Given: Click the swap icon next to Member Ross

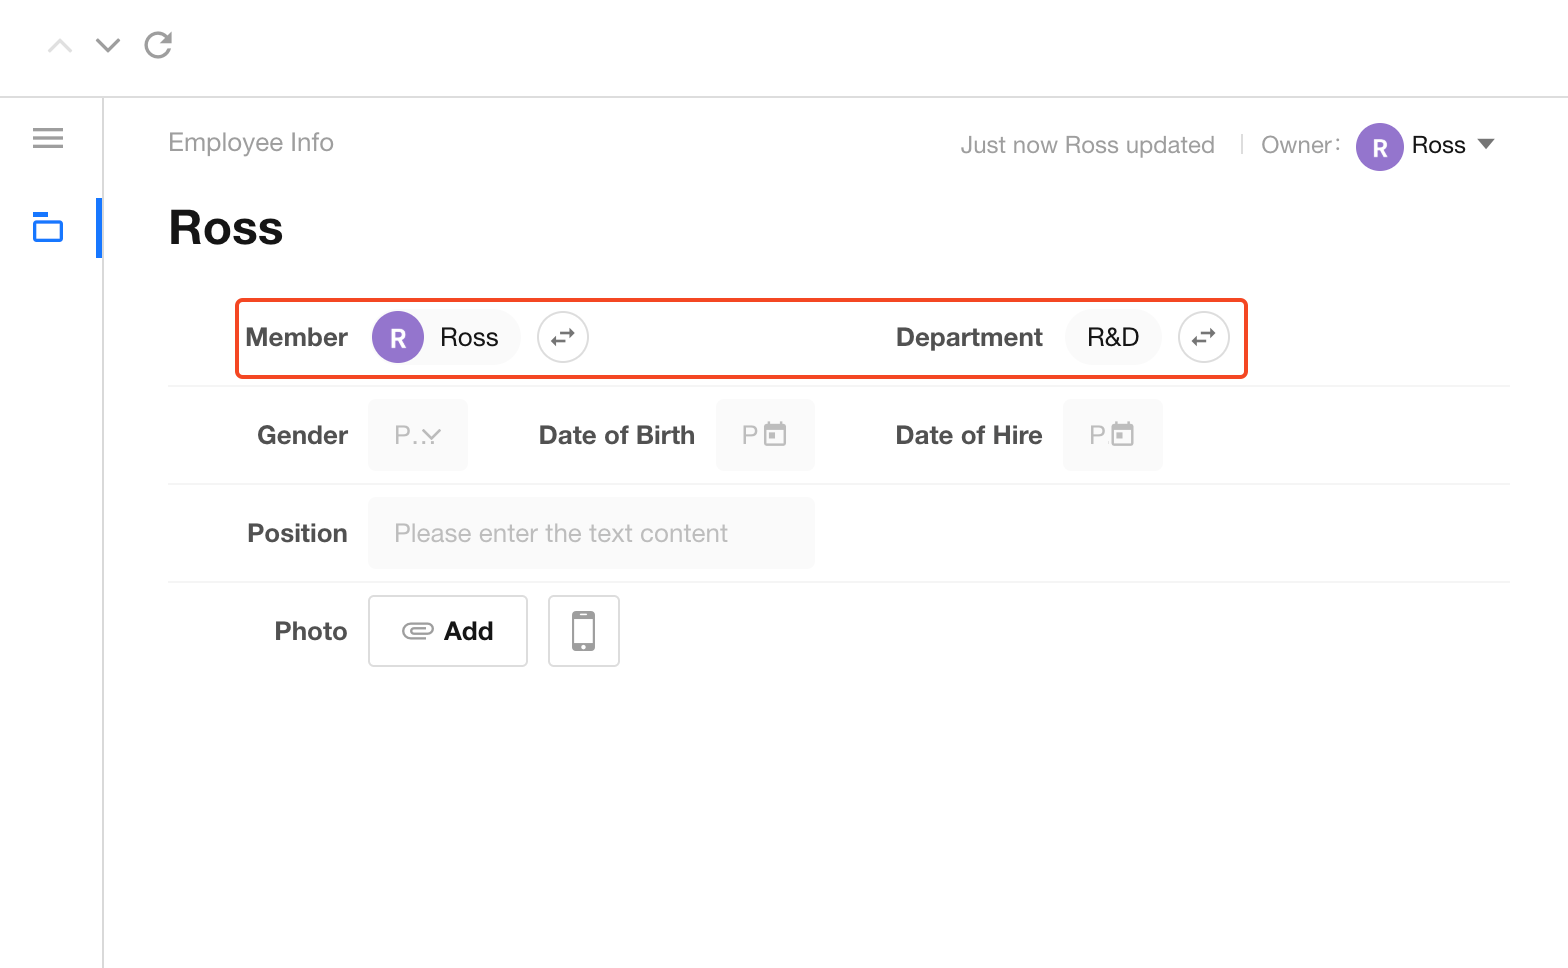Looking at the screenshot, I should pyautogui.click(x=563, y=337).
